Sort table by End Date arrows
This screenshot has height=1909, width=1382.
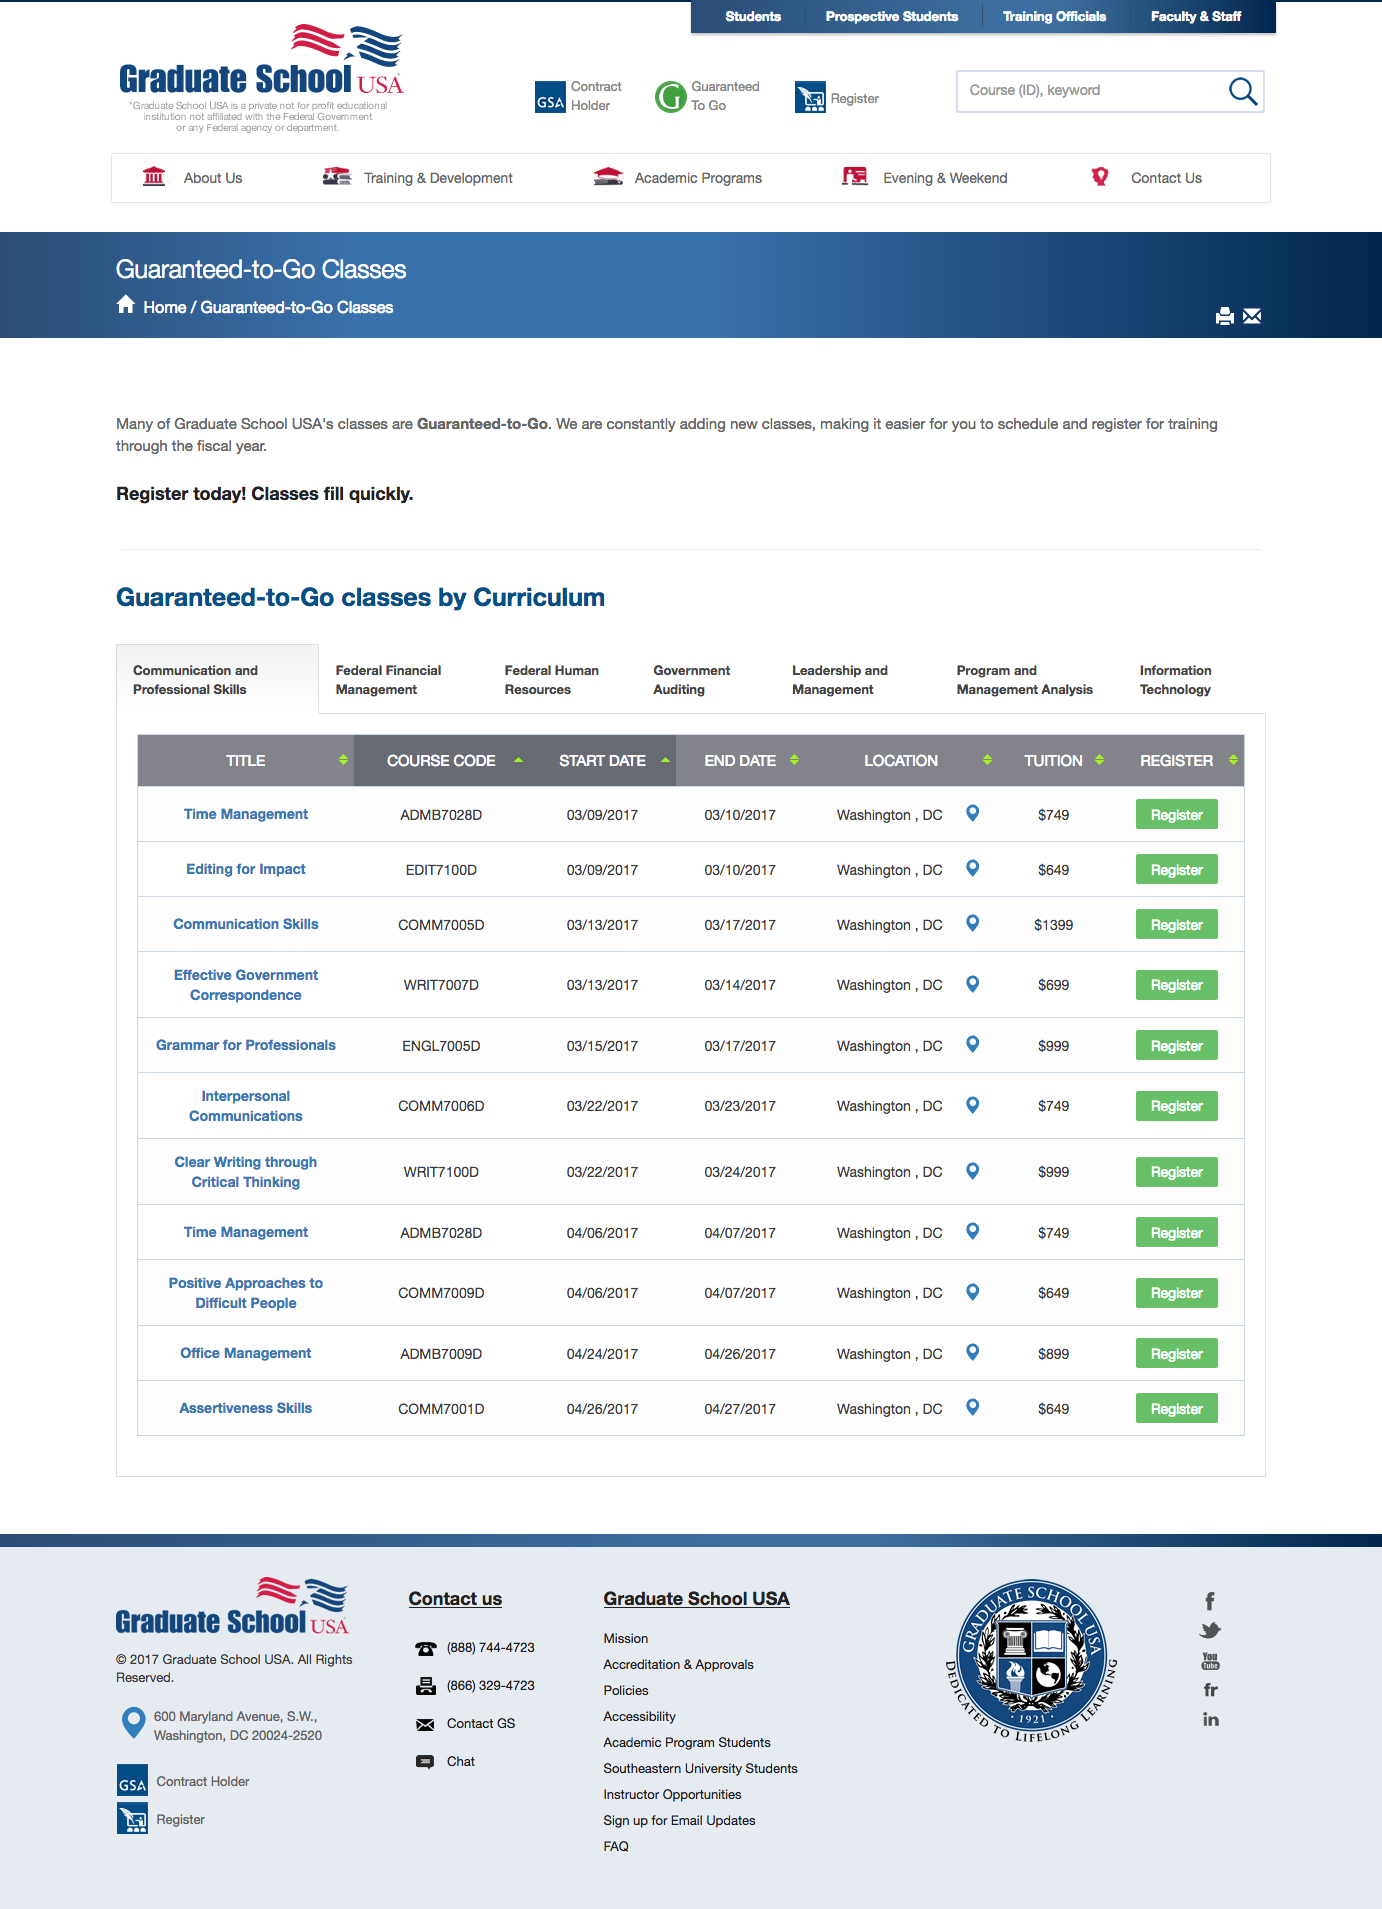tap(794, 760)
